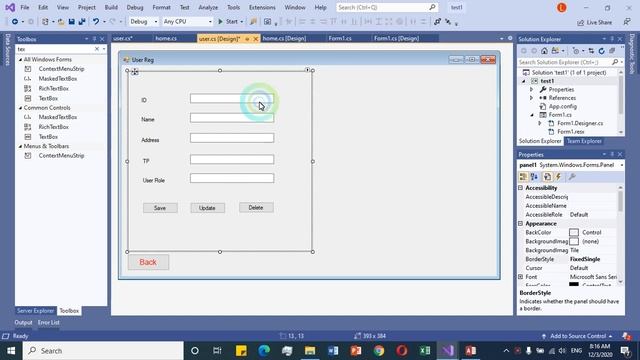640x360 pixels.
Task: Click the Open File toolbar icon
Action: 61,22
